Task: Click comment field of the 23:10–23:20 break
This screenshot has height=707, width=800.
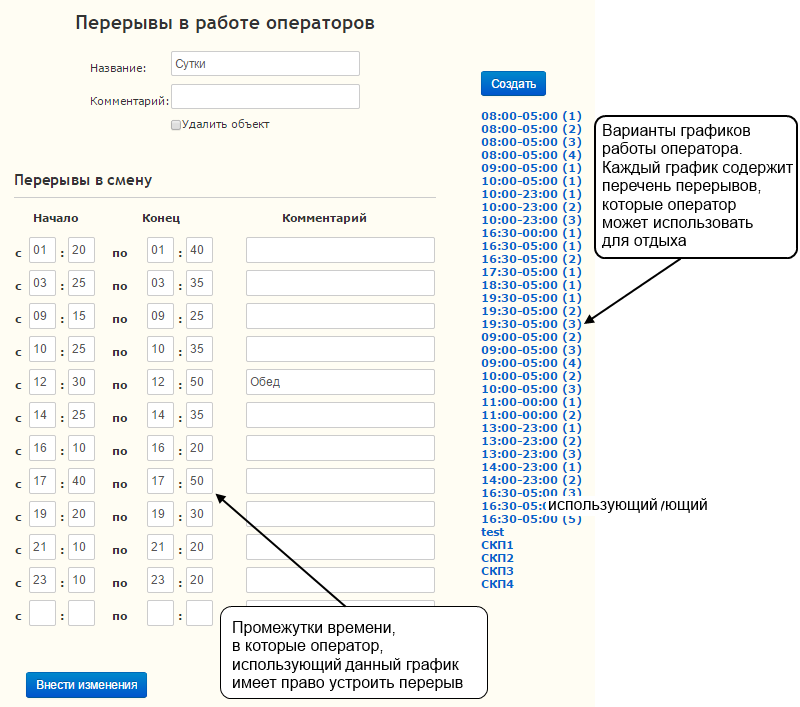Action: coord(340,580)
